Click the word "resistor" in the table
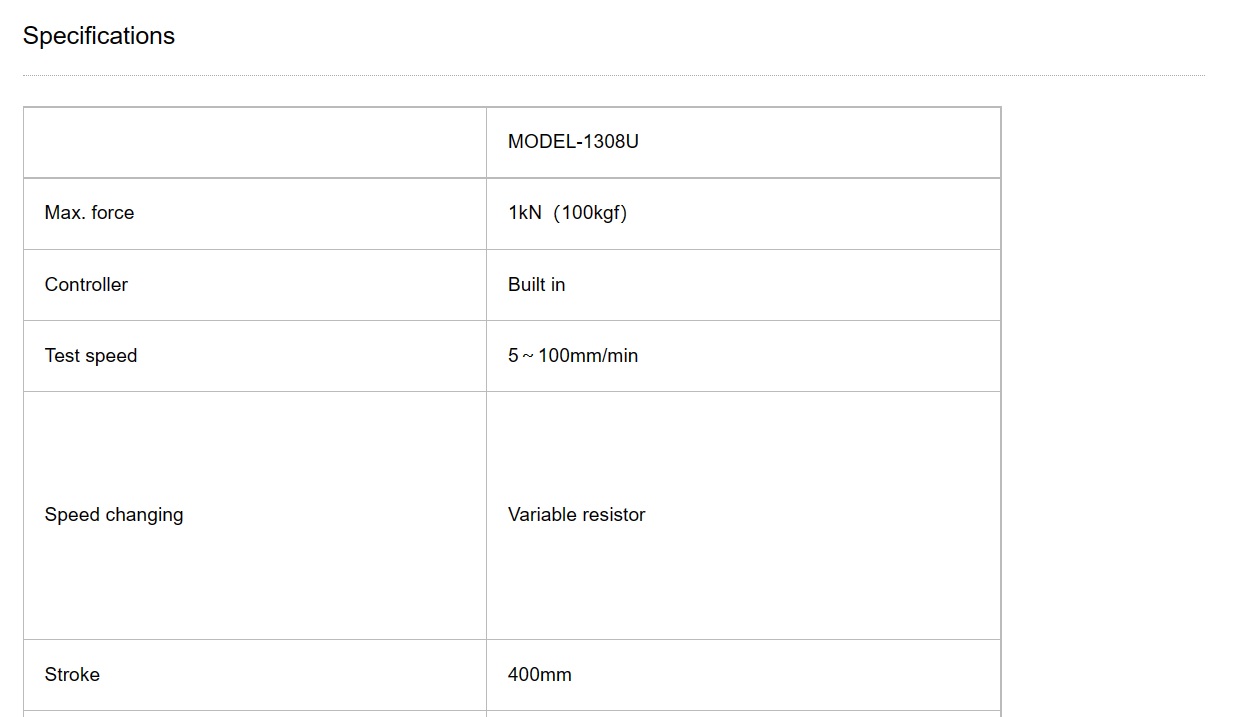The width and height of the screenshot is (1243, 717). coord(613,515)
